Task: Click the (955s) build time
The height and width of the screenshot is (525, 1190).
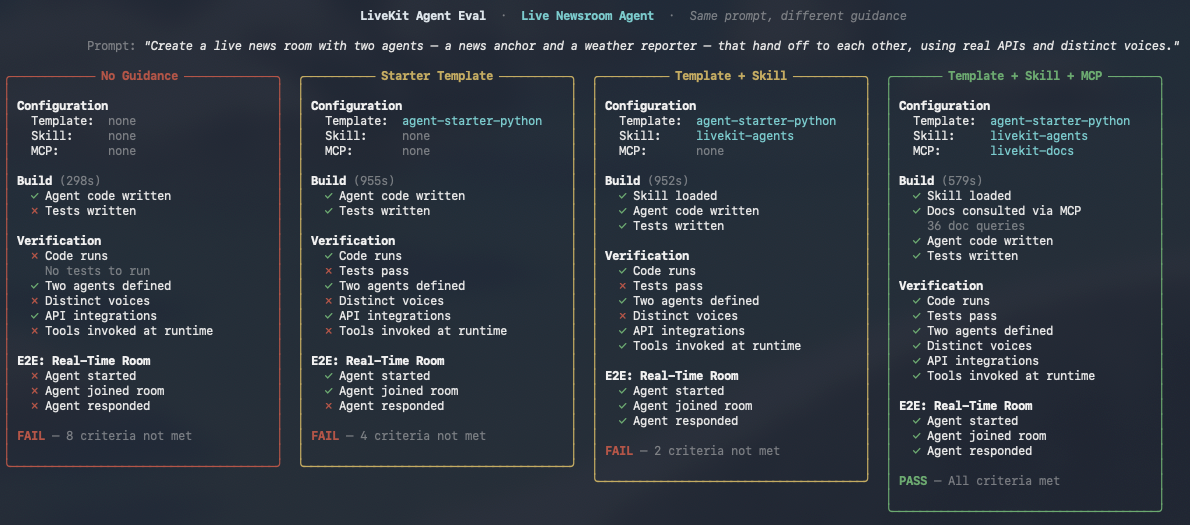Action: tap(373, 181)
